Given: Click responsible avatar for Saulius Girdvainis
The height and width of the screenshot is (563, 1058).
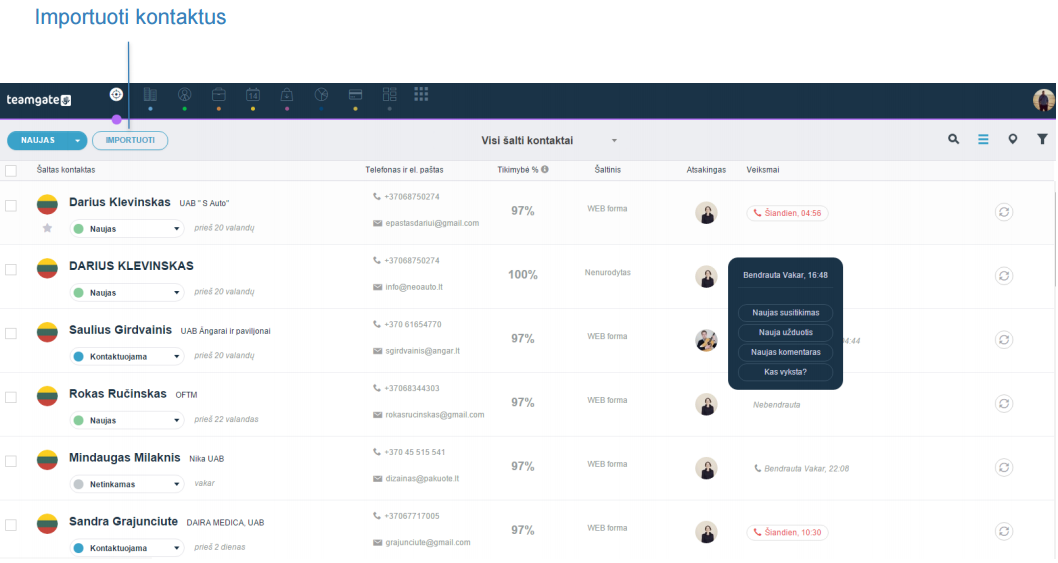Looking at the screenshot, I should tap(706, 340).
